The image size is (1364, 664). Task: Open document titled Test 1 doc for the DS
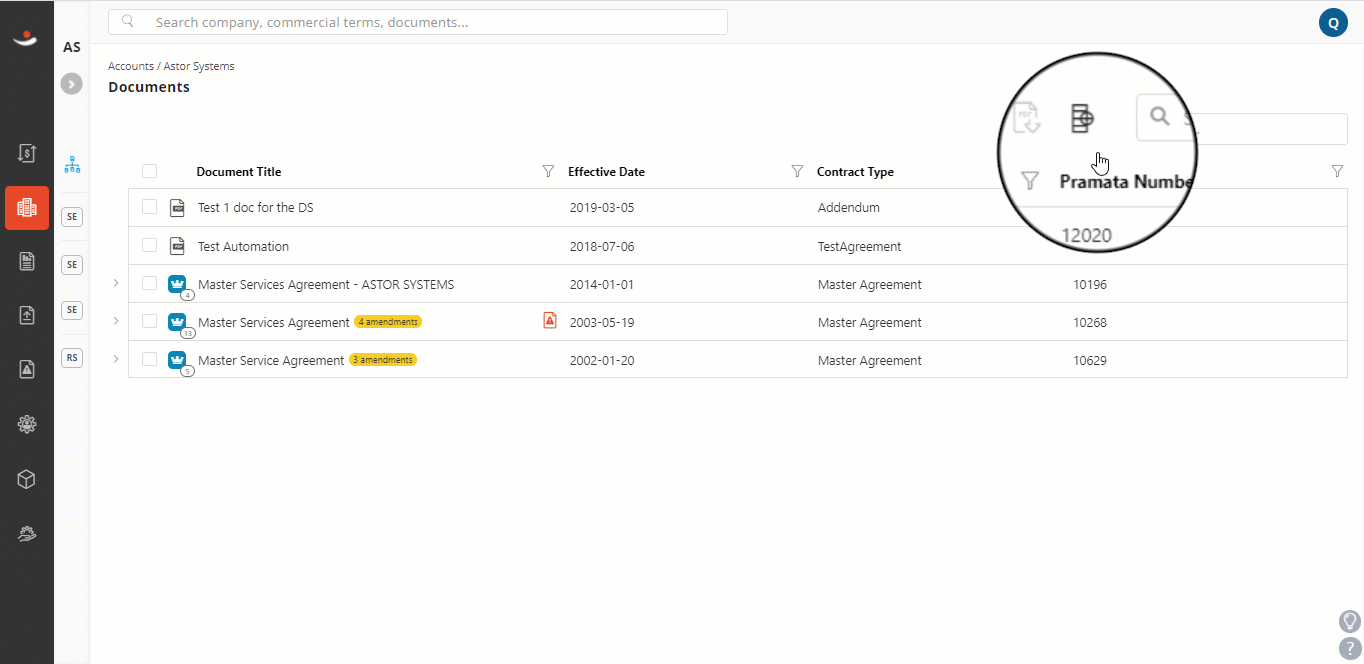(256, 208)
